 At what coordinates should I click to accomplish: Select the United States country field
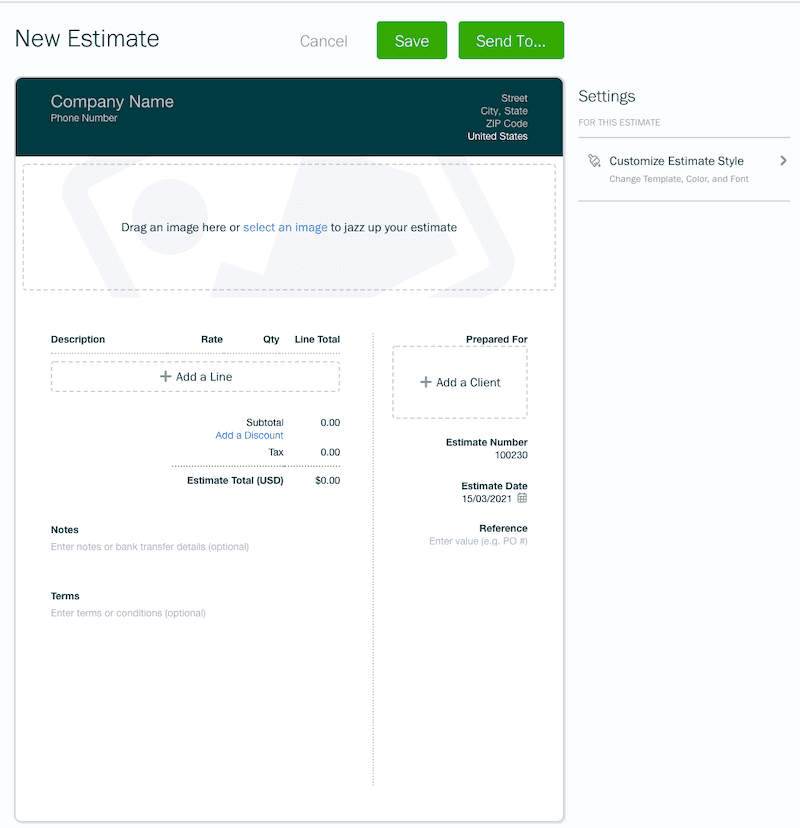pos(497,136)
